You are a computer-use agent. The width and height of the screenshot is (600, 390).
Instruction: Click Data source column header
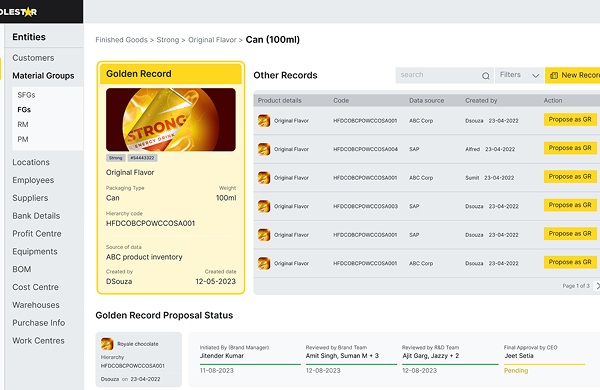426,101
